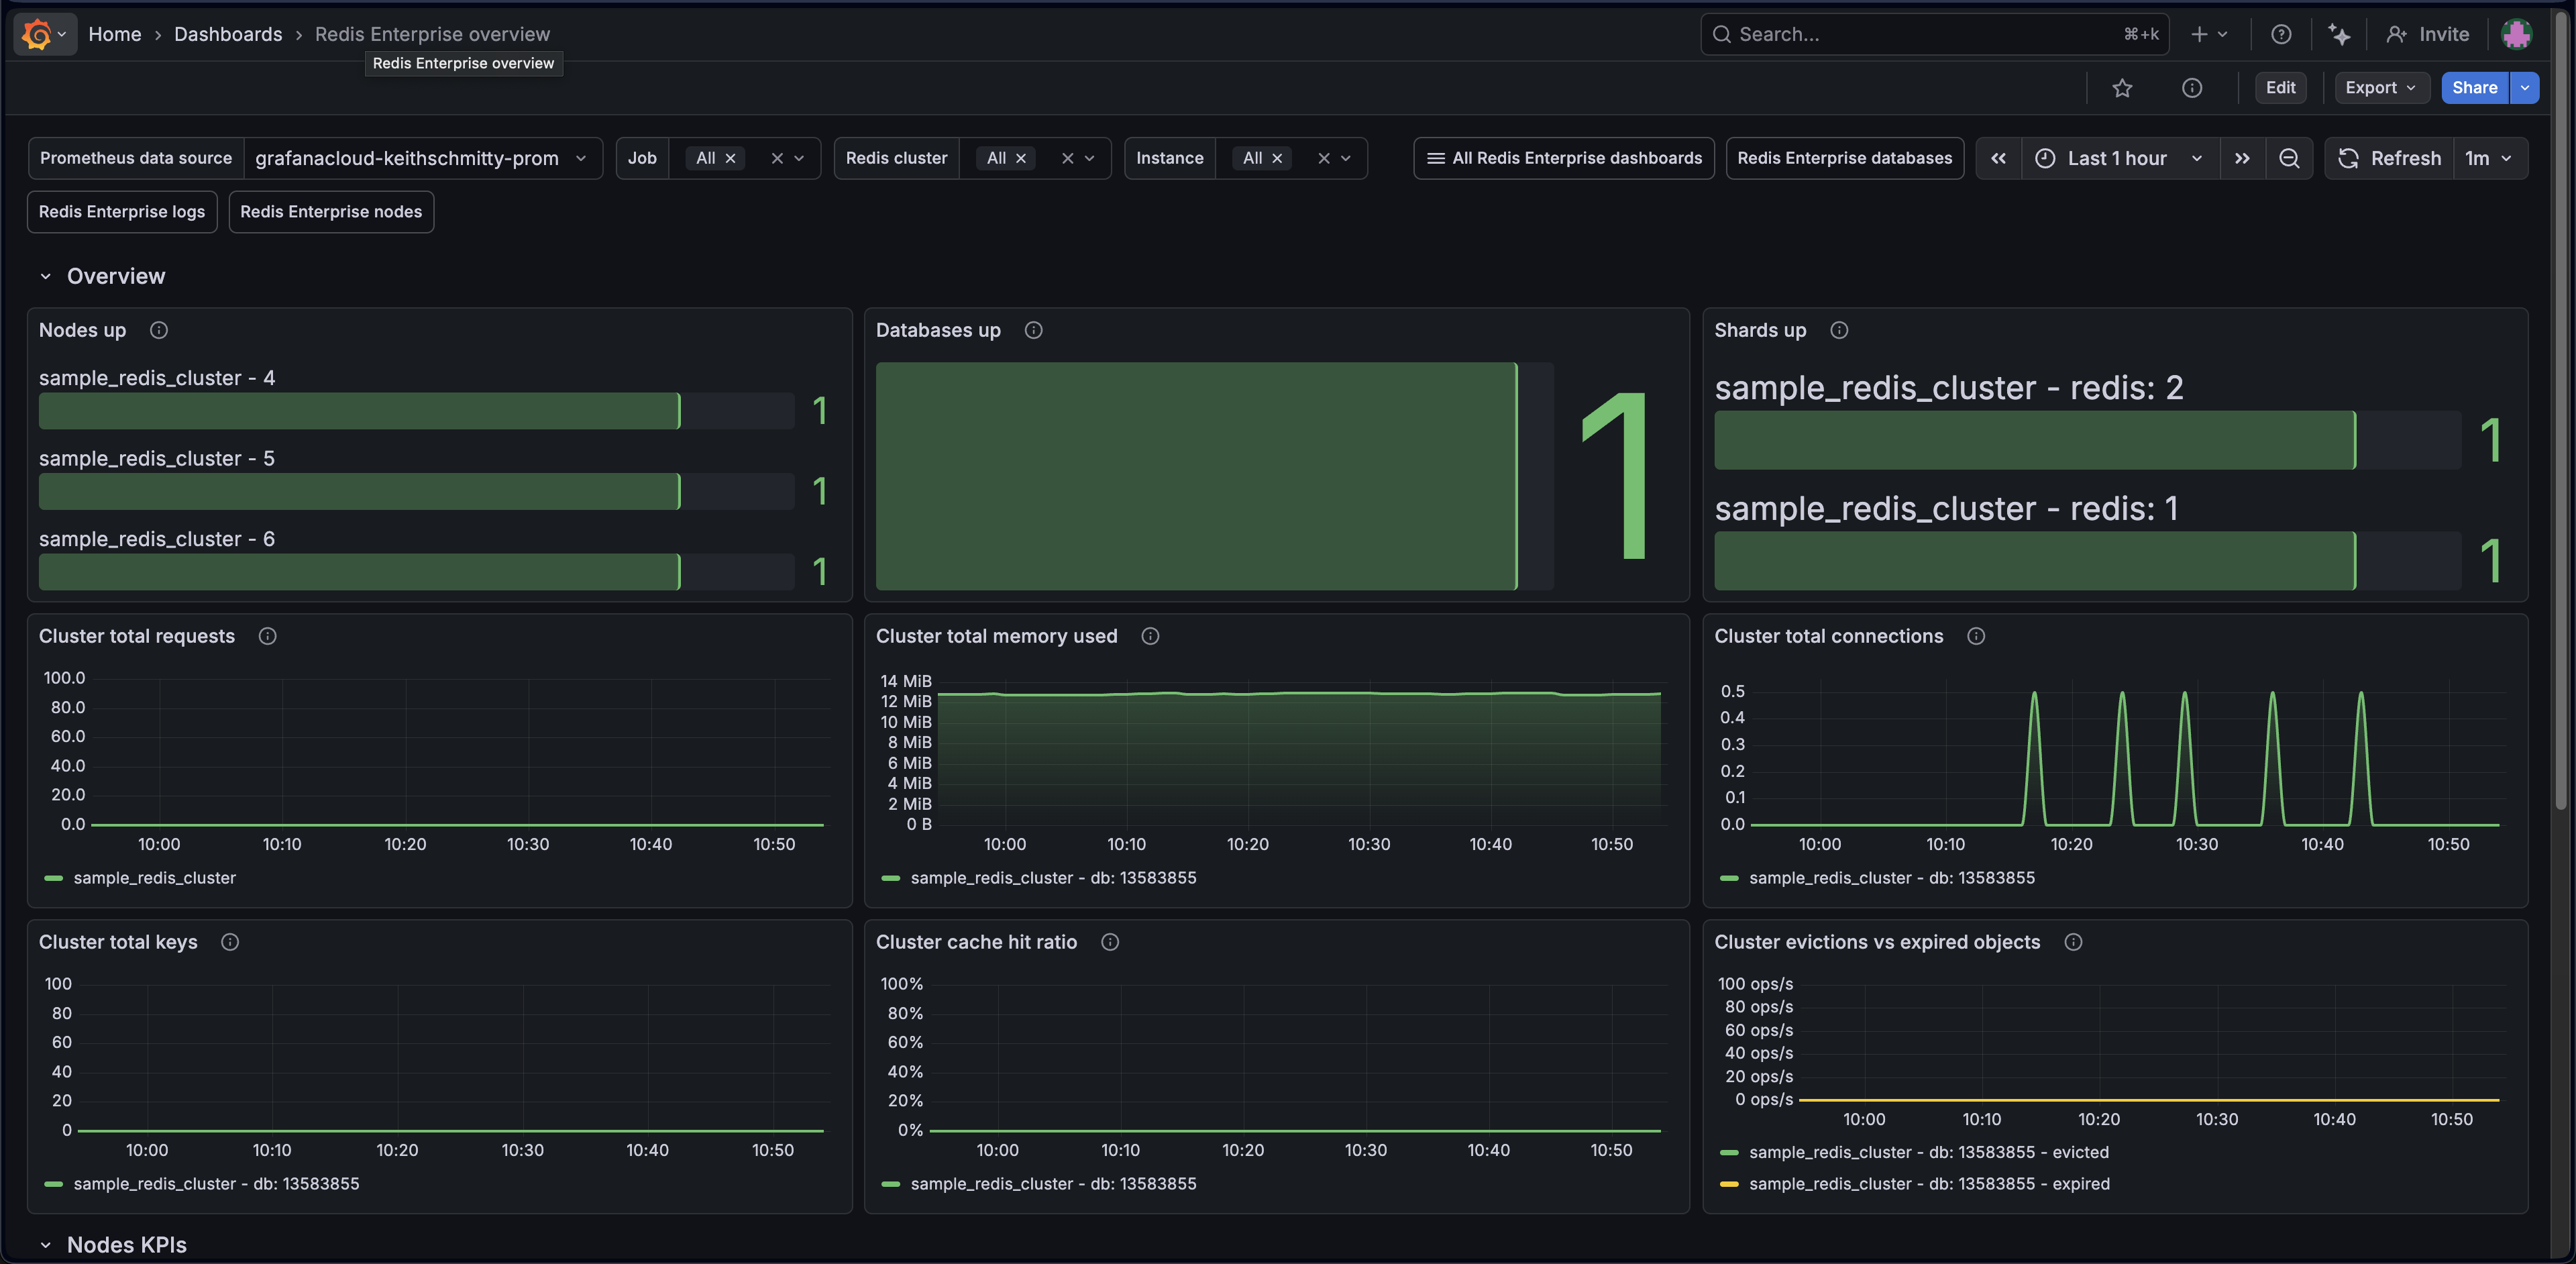Go to Dashboards breadcrumb
This screenshot has height=1264, width=2576.
pyautogui.click(x=228, y=34)
